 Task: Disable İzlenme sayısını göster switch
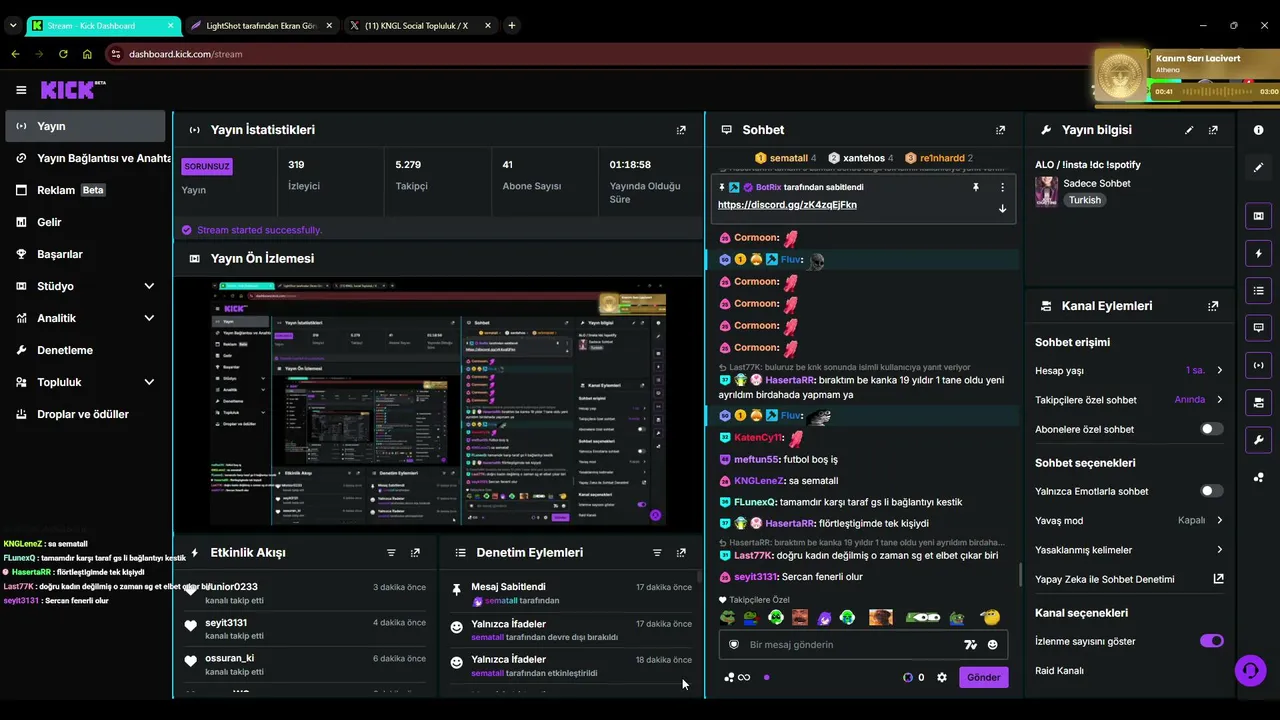click(1211, 641)
